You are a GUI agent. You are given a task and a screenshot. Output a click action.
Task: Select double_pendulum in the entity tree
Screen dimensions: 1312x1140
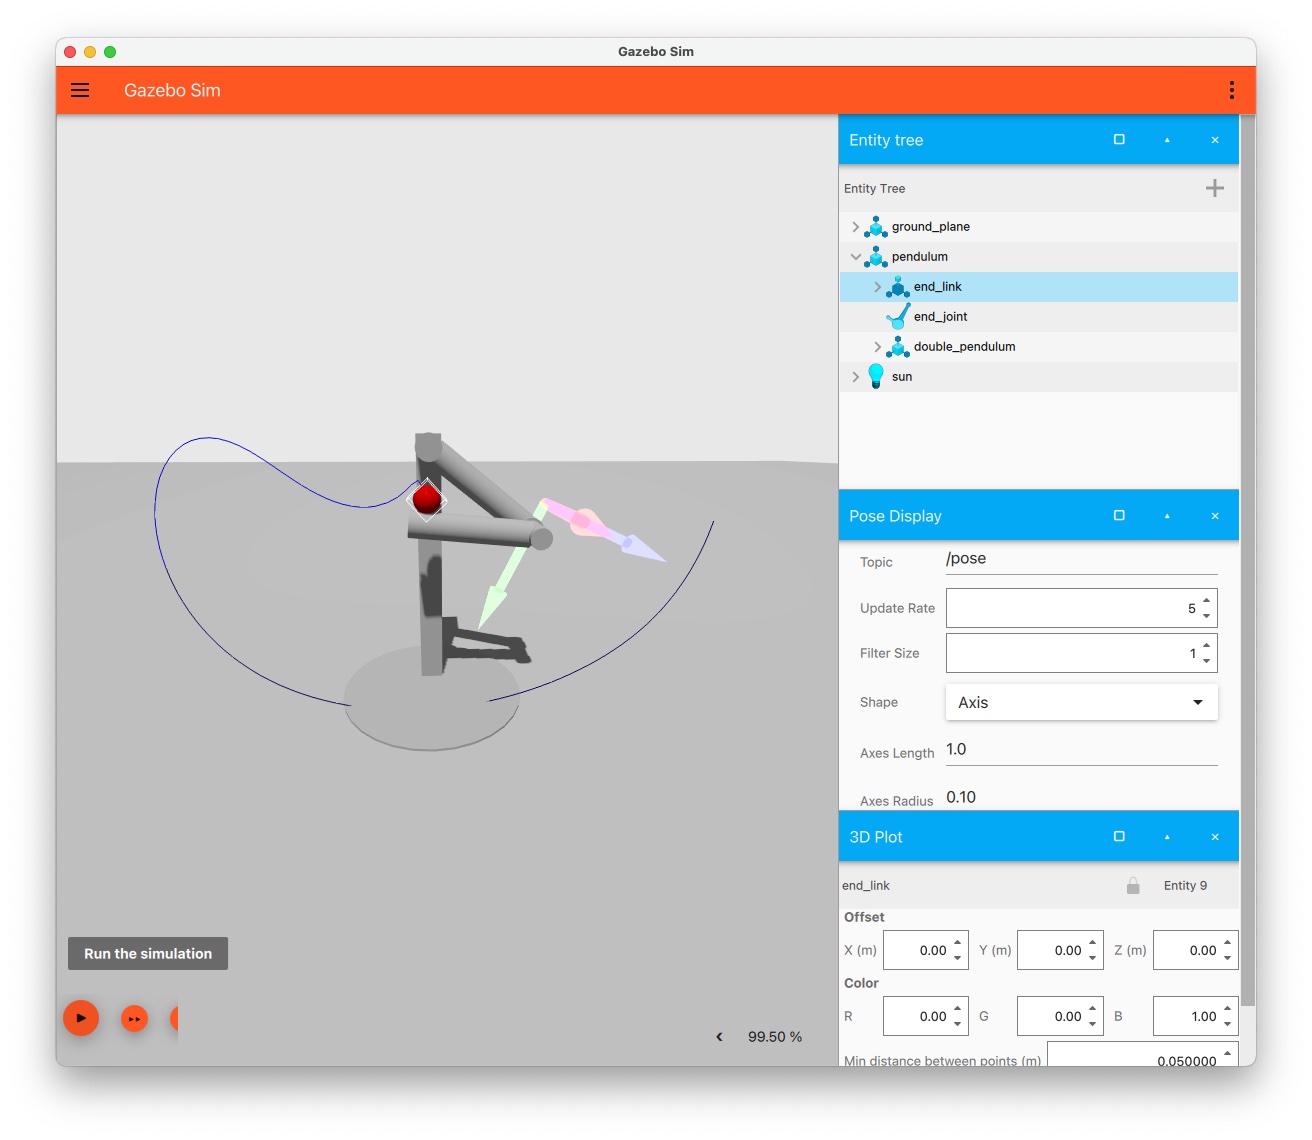(x=964, y=346)
